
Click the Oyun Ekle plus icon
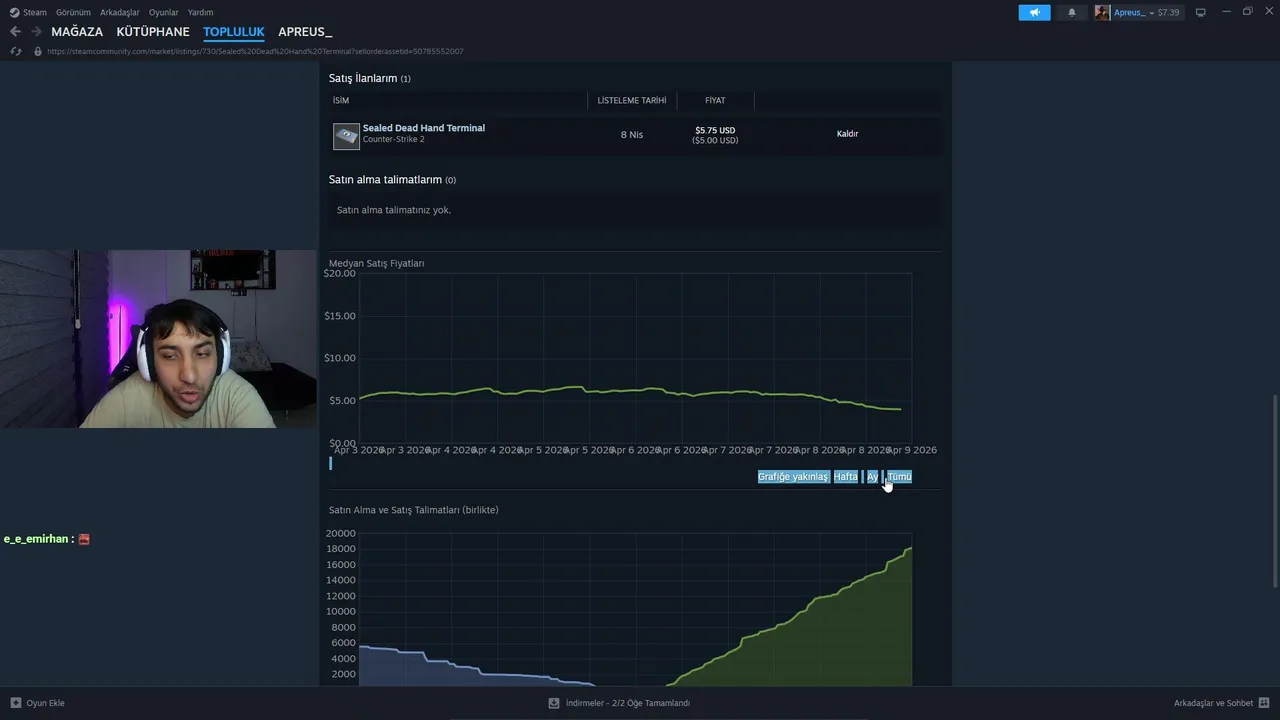15,703
